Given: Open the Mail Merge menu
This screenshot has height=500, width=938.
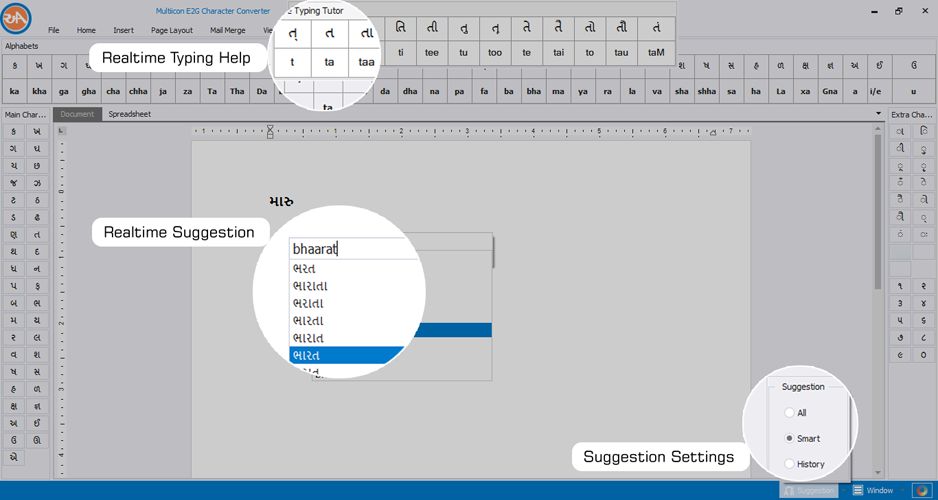Looking at the screenshot, I should 228,30.
